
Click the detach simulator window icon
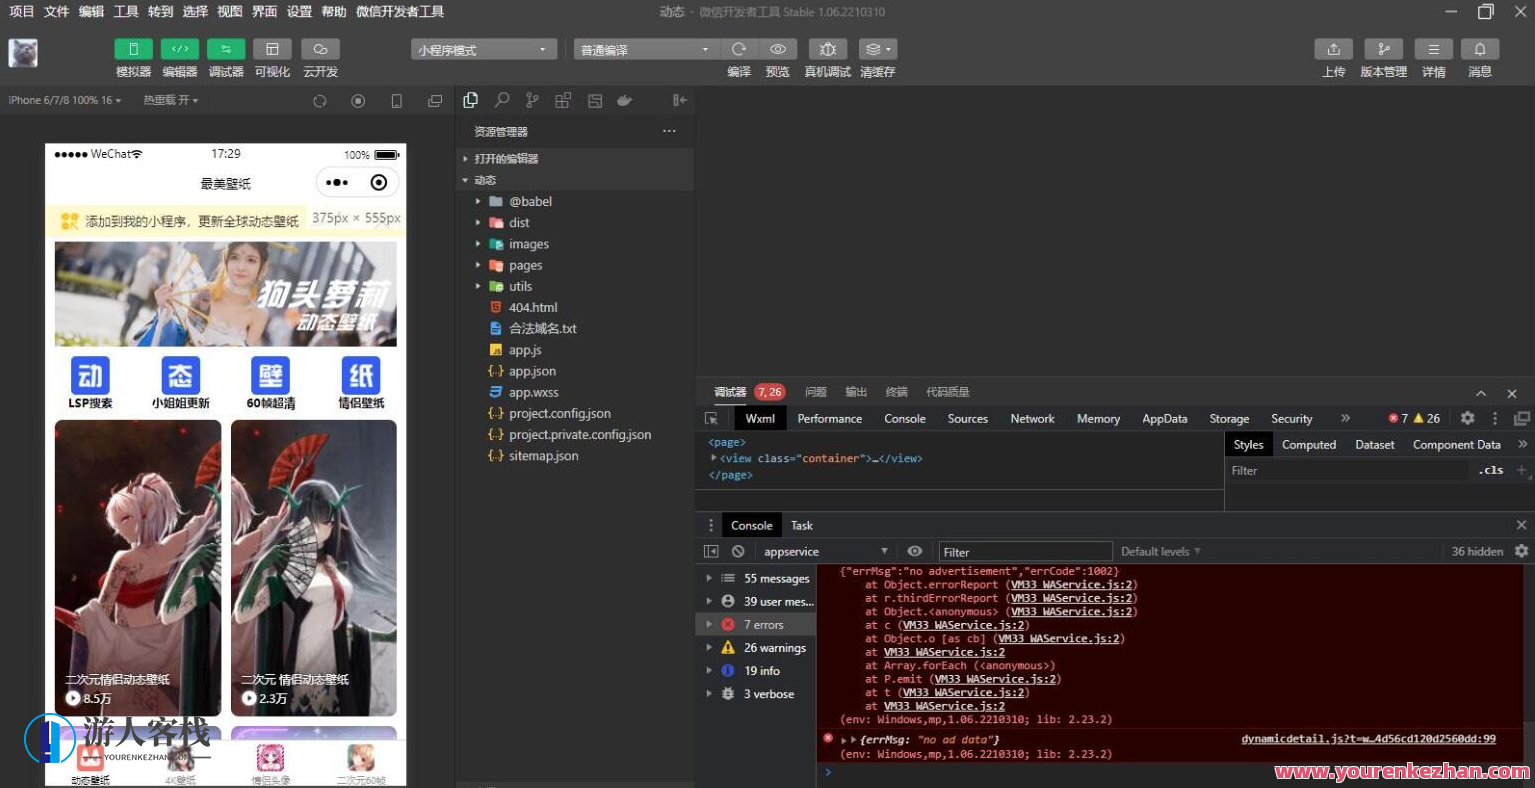point(435,101)
